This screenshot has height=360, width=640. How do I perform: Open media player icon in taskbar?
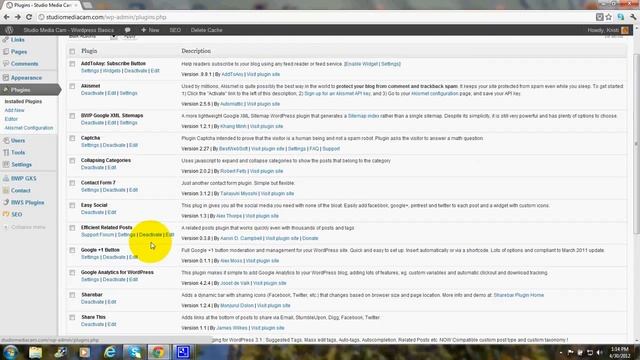pyautogui.click(x=84, y=352)
